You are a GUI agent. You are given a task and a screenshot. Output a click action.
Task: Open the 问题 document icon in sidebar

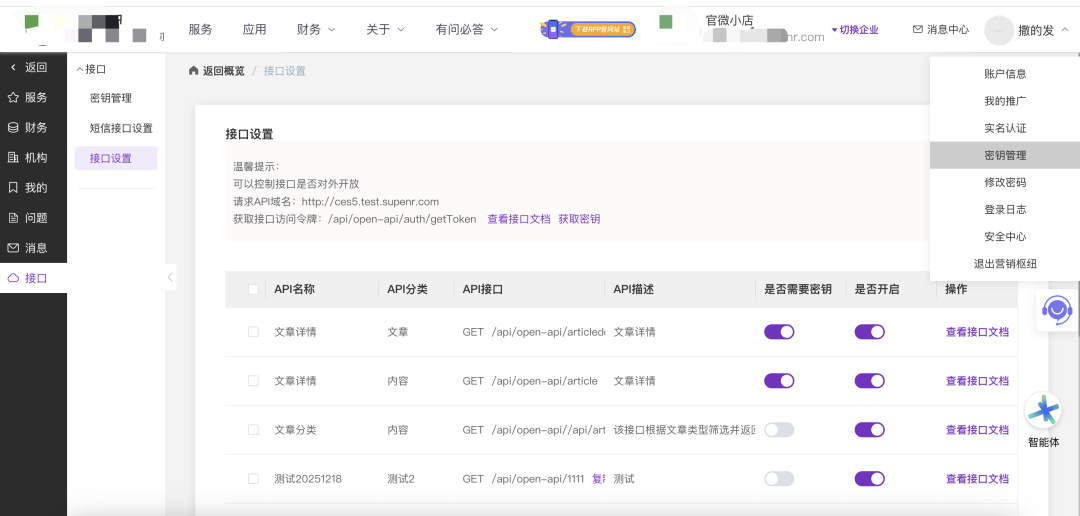13,218
